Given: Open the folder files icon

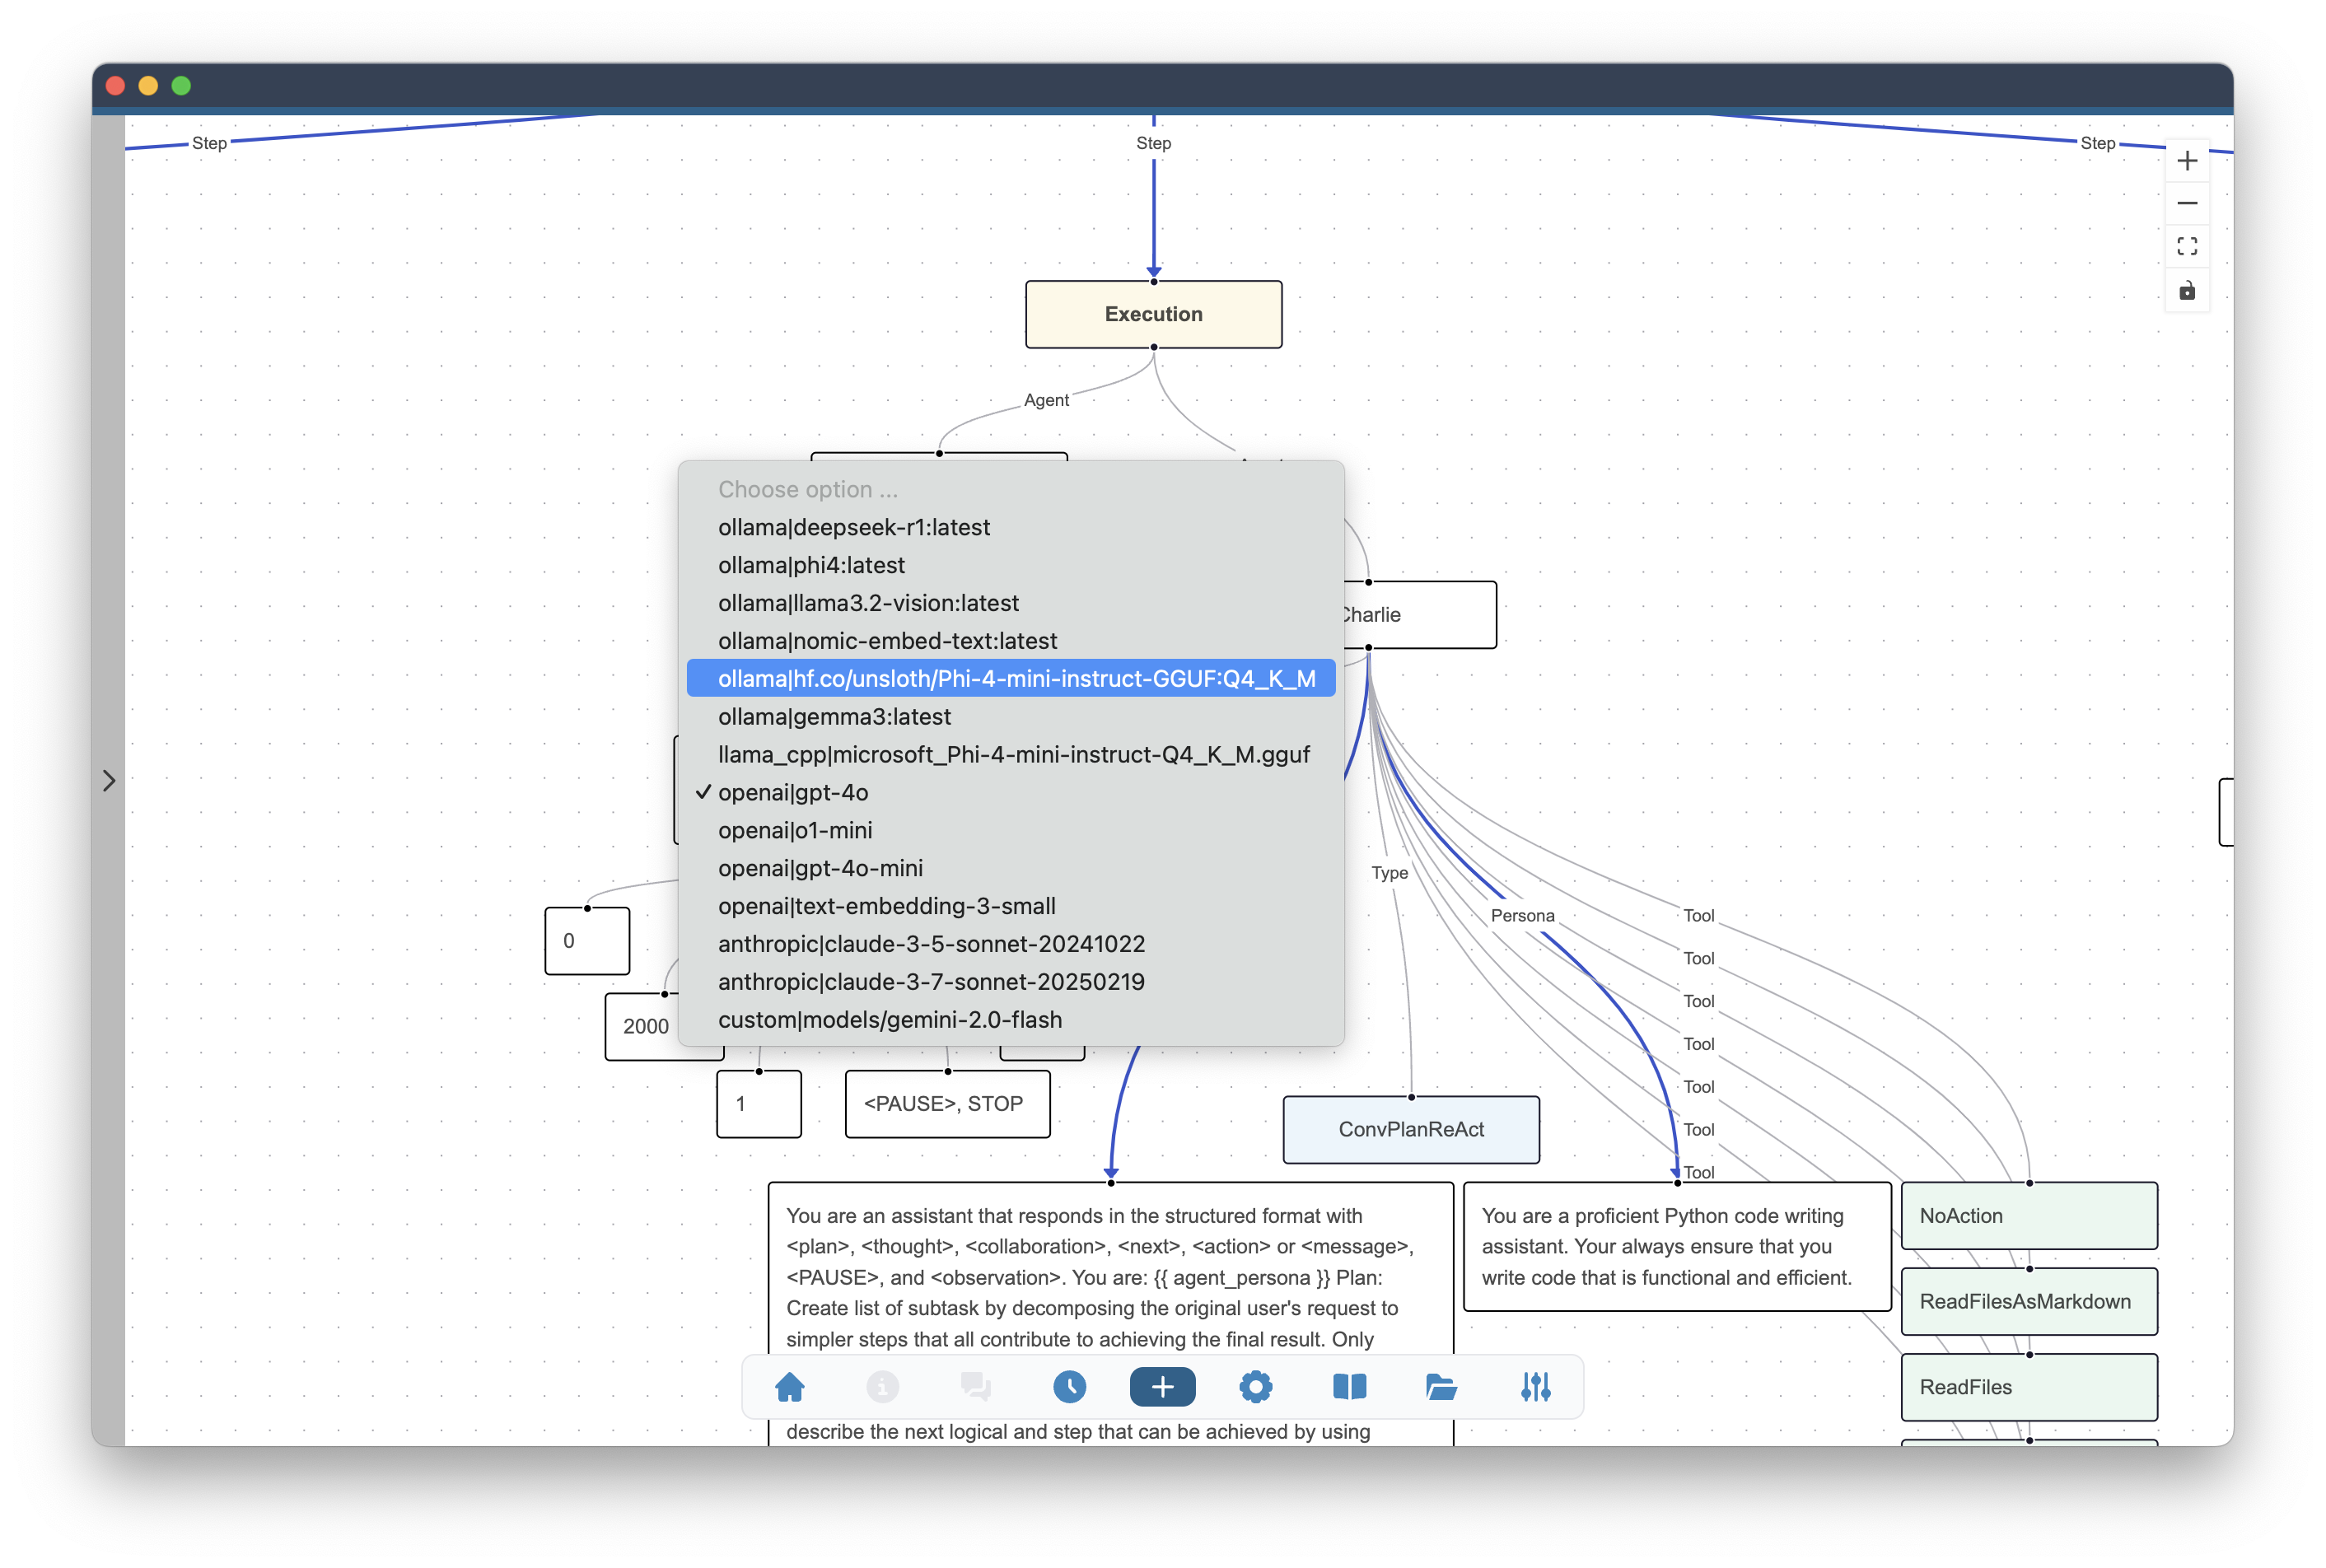Looking at the screenshot, I should point(1441,1387).
